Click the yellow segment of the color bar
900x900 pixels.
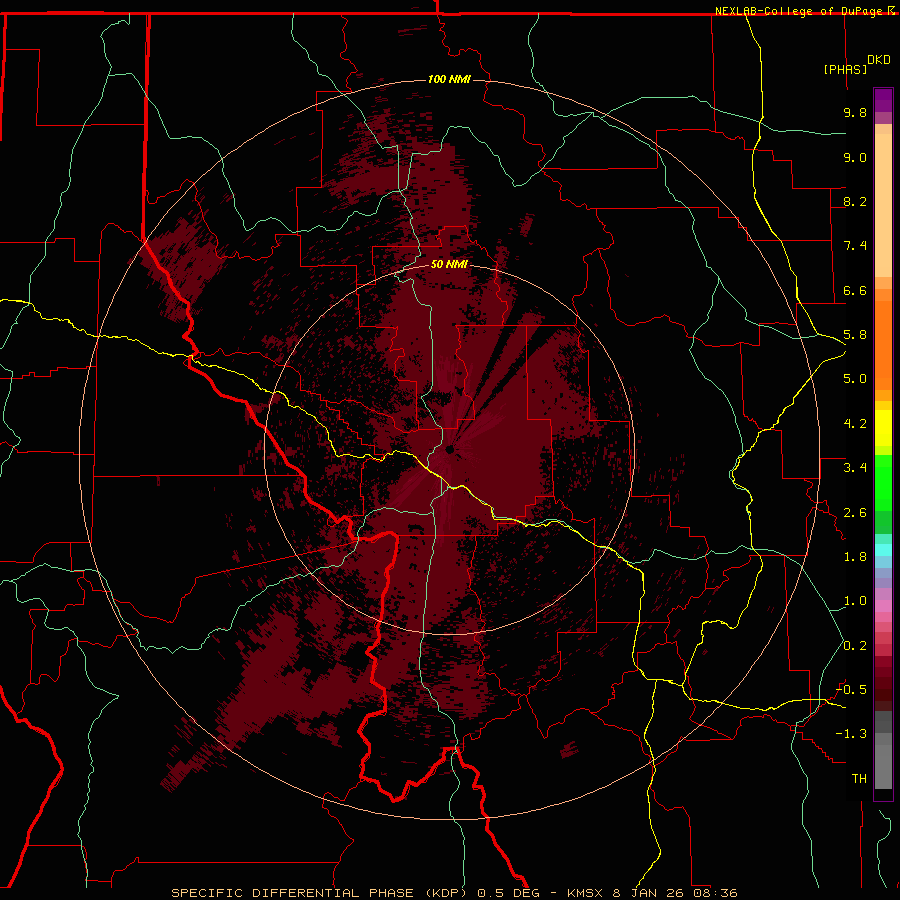pos(883,428)
